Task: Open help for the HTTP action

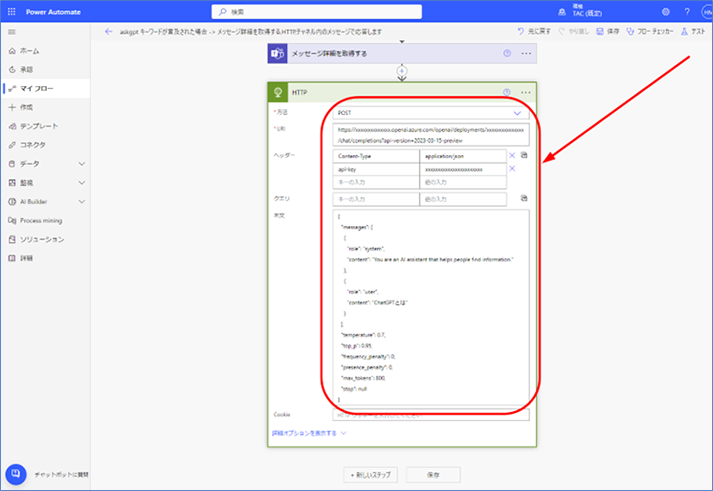Action: [x=507, y=92]
